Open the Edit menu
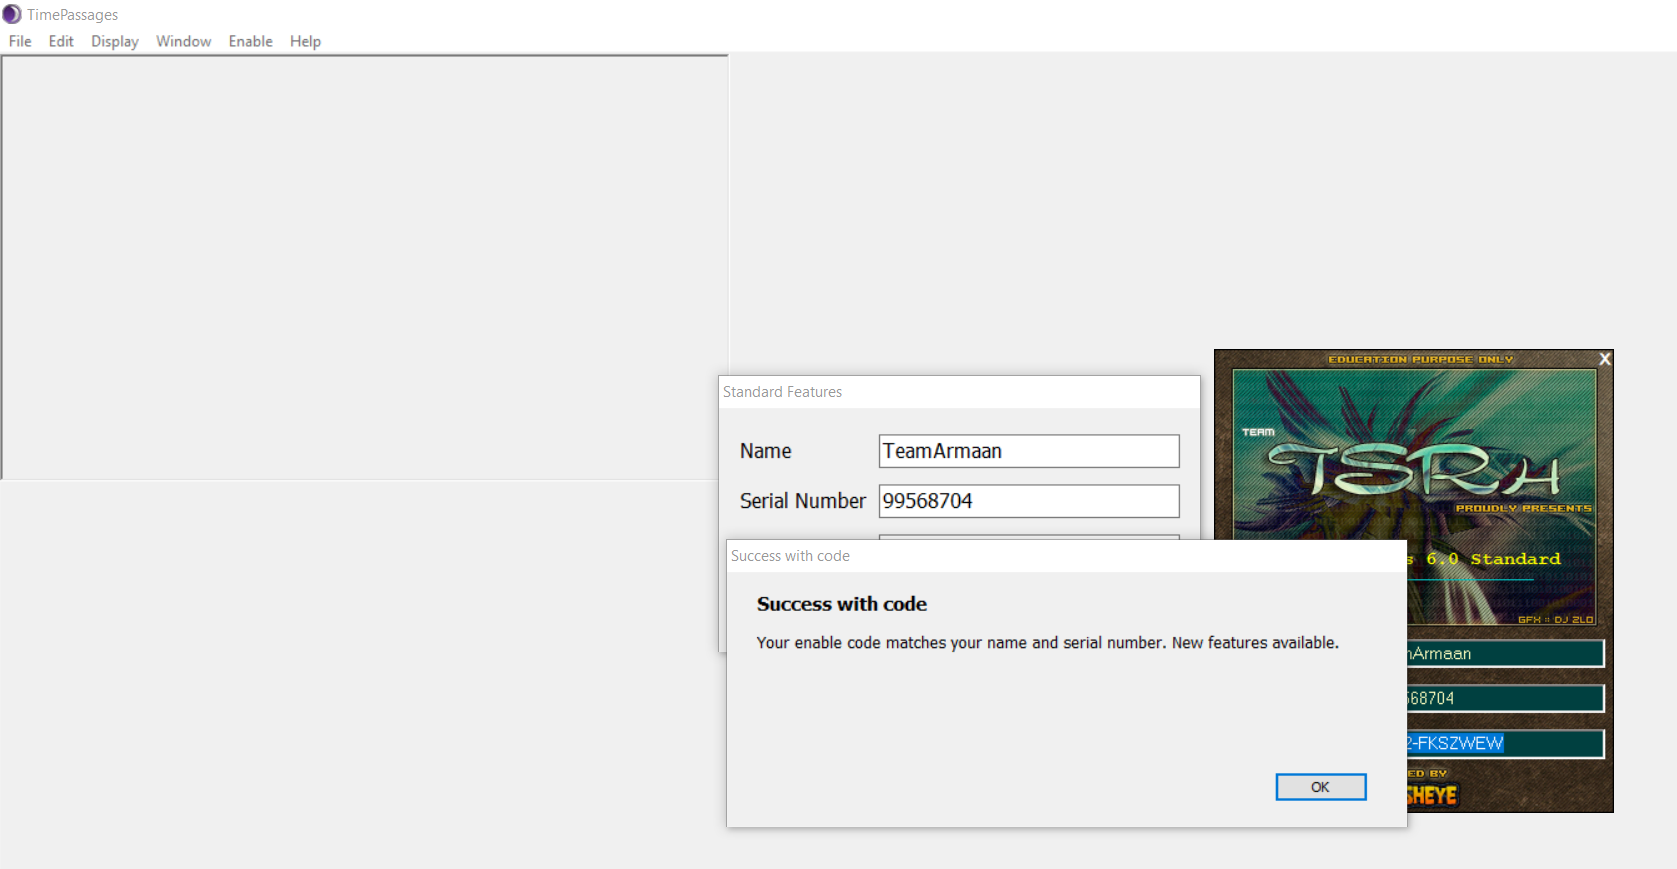Viewport: 1677px width, 869px height. pos(61,41)
